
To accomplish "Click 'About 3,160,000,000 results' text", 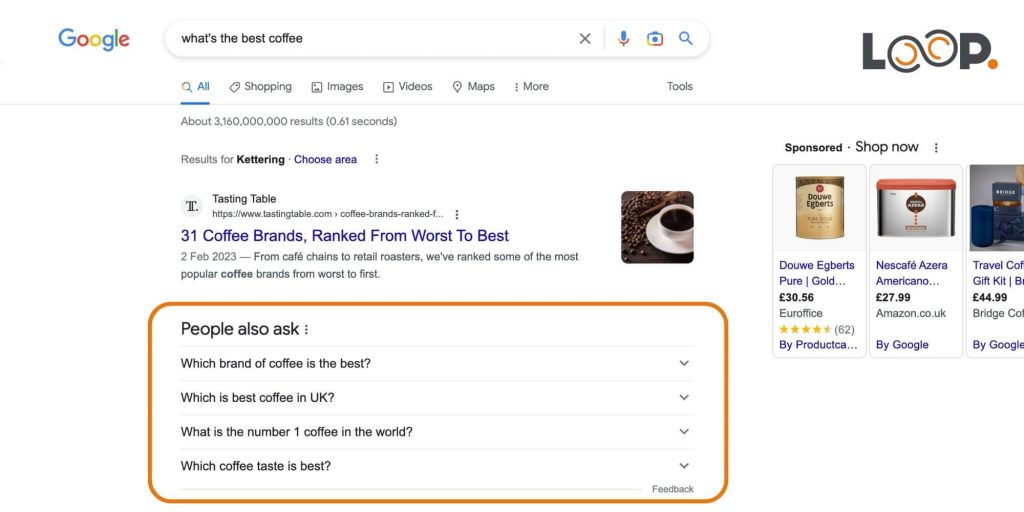I will [289, 121].
